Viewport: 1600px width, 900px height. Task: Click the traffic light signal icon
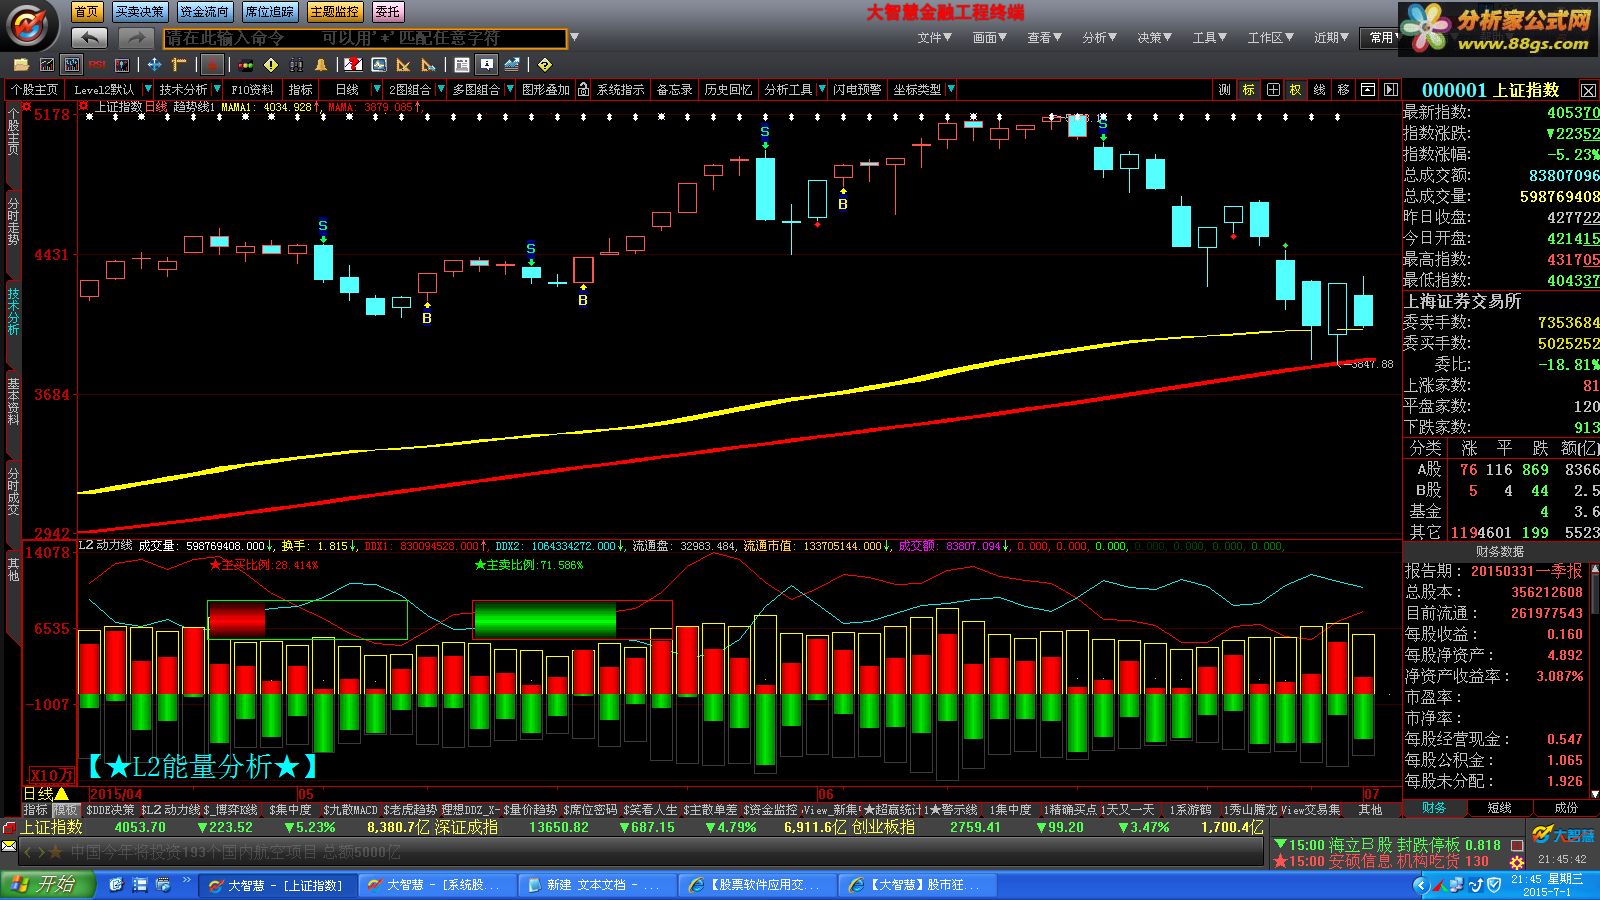(246, 65)
